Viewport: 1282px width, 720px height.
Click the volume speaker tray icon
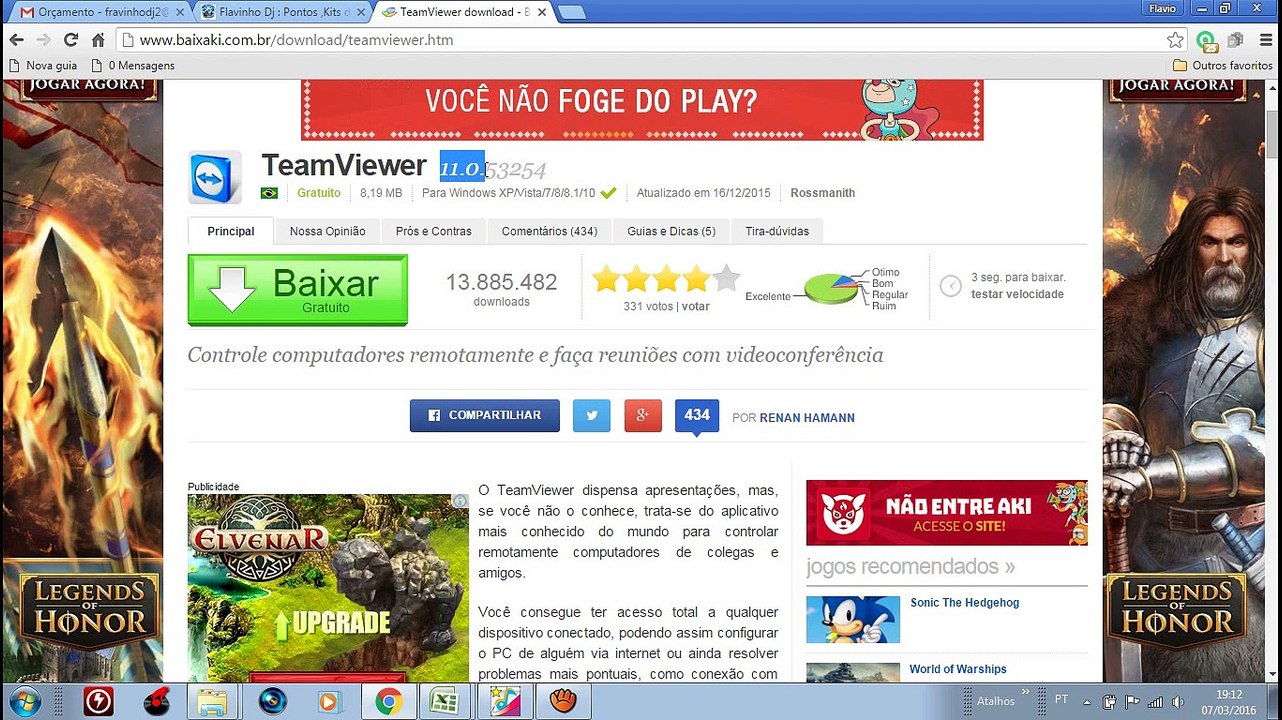click(1178, 701)
